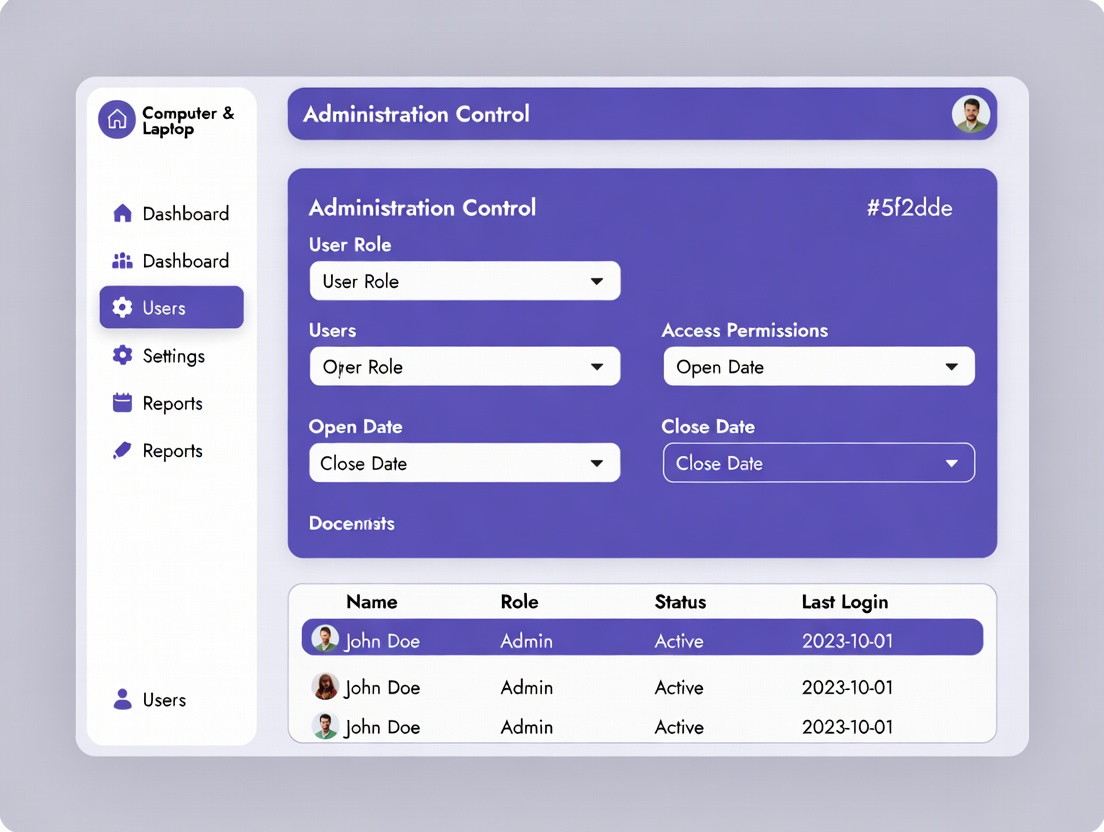Open the dropdown under the Open Date label
The height and width of the screenshot is (832, 1104).
click(x=464, y=463)
